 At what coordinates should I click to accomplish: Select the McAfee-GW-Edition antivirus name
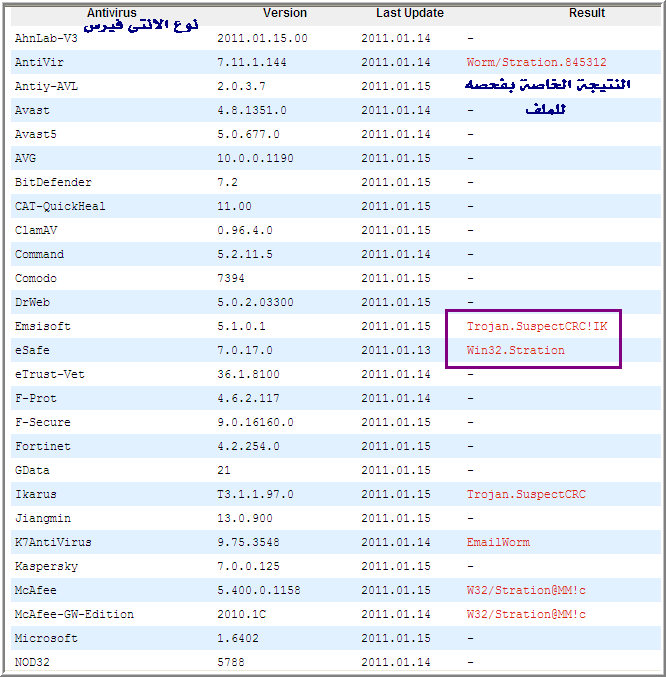coord(74,614)
